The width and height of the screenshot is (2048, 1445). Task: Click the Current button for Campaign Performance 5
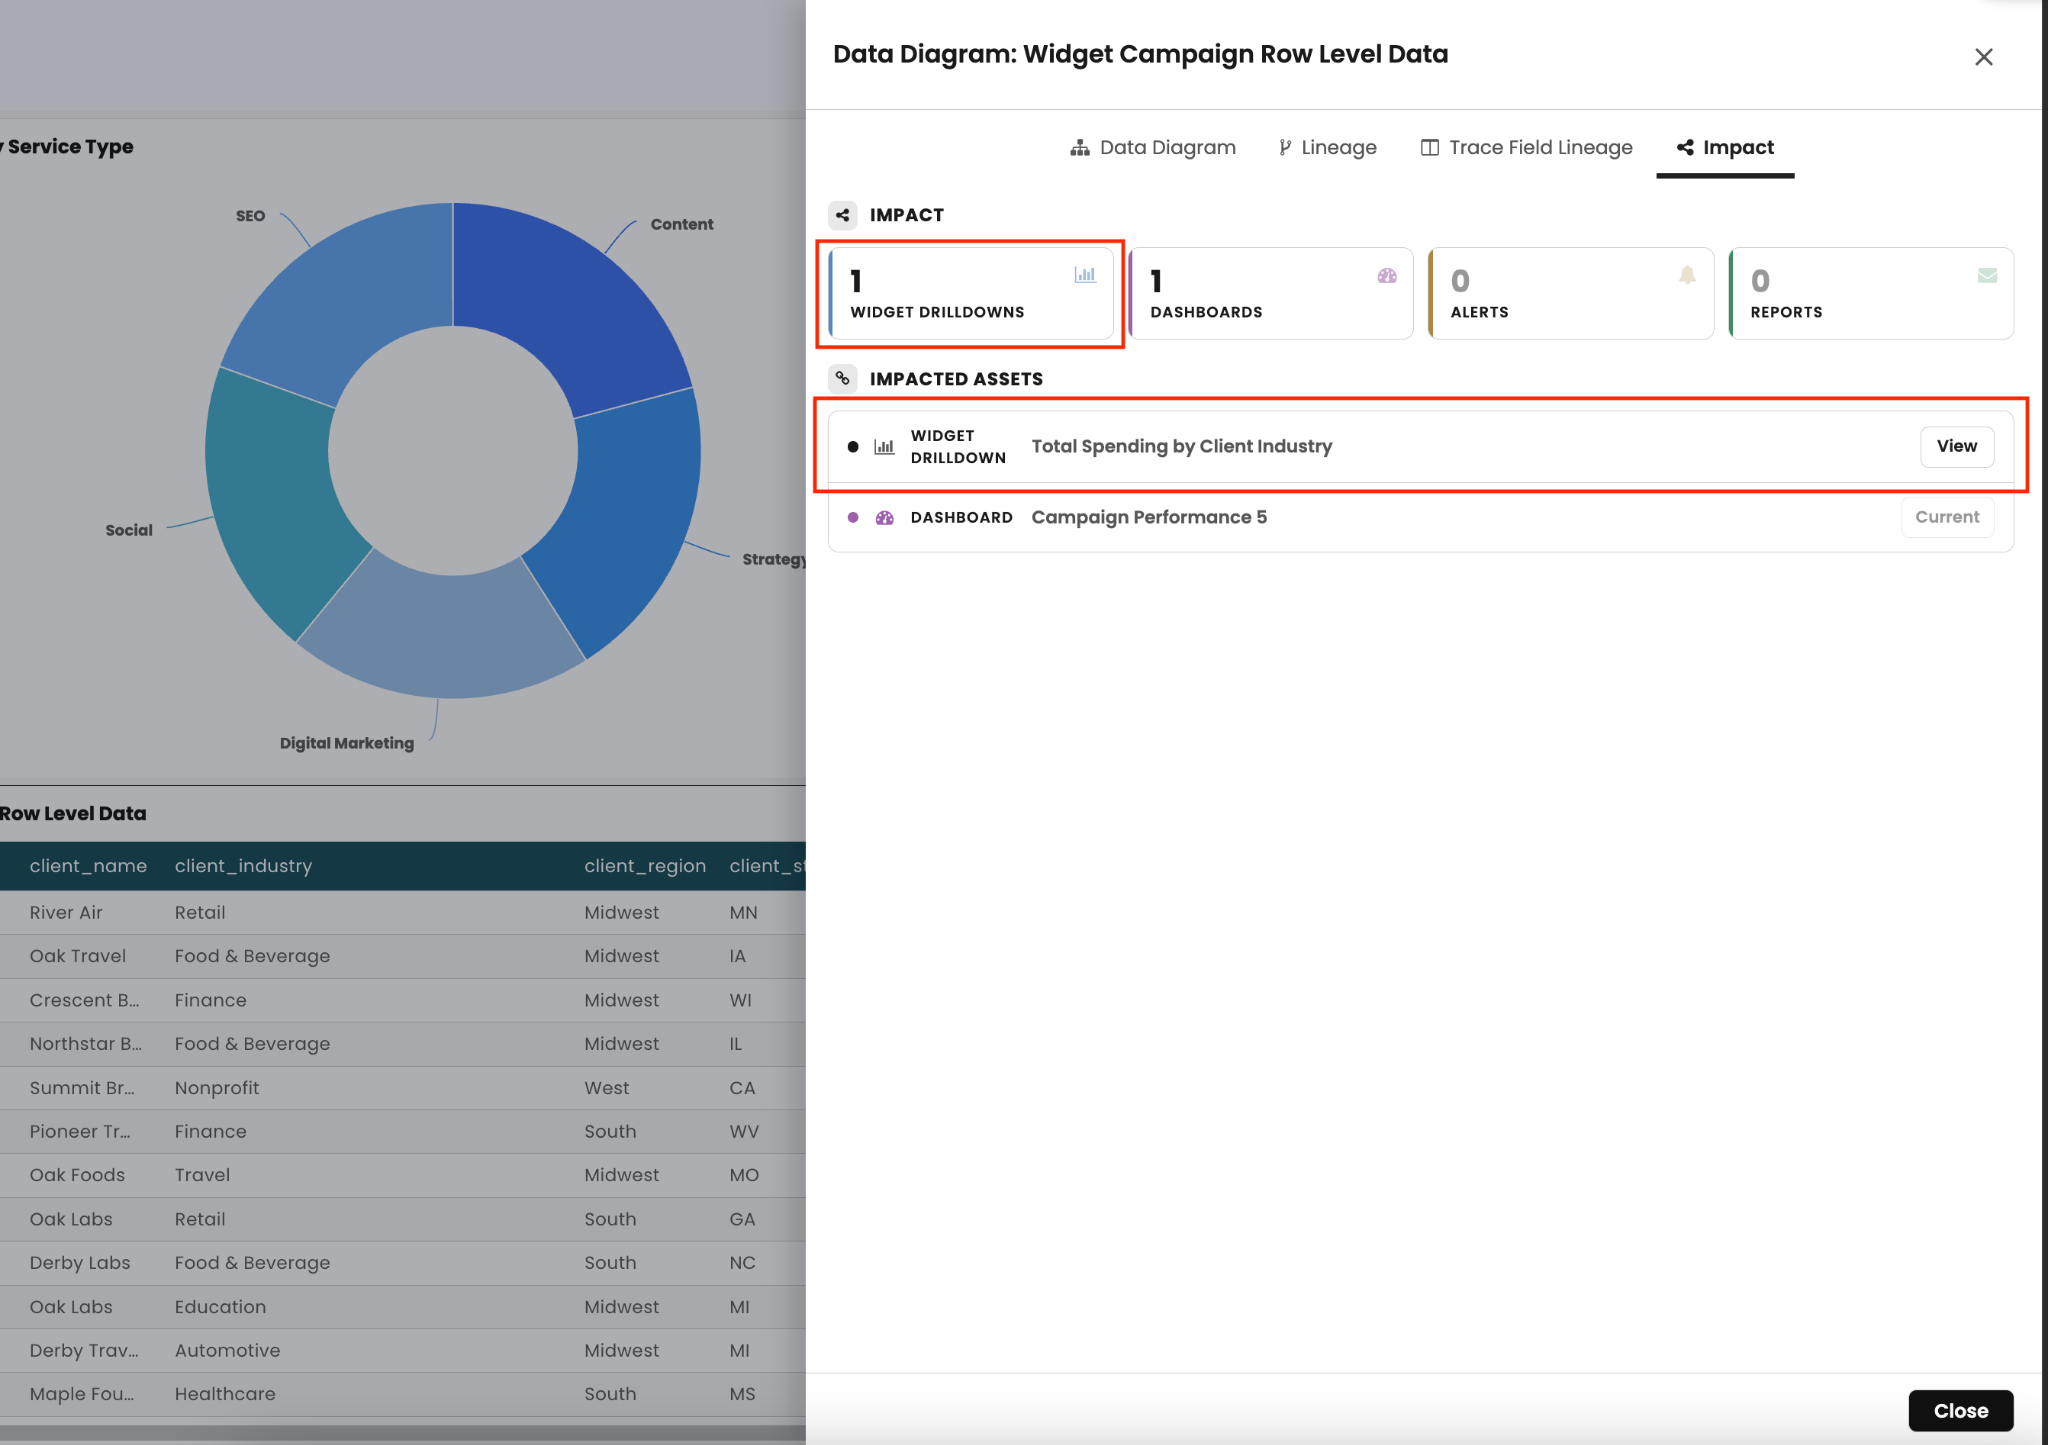[1947, 517]
